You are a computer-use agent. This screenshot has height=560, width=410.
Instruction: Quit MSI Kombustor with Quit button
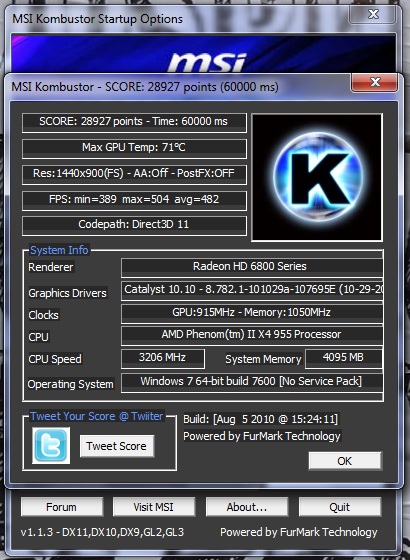pyautogui.click(x=340, y=507)
